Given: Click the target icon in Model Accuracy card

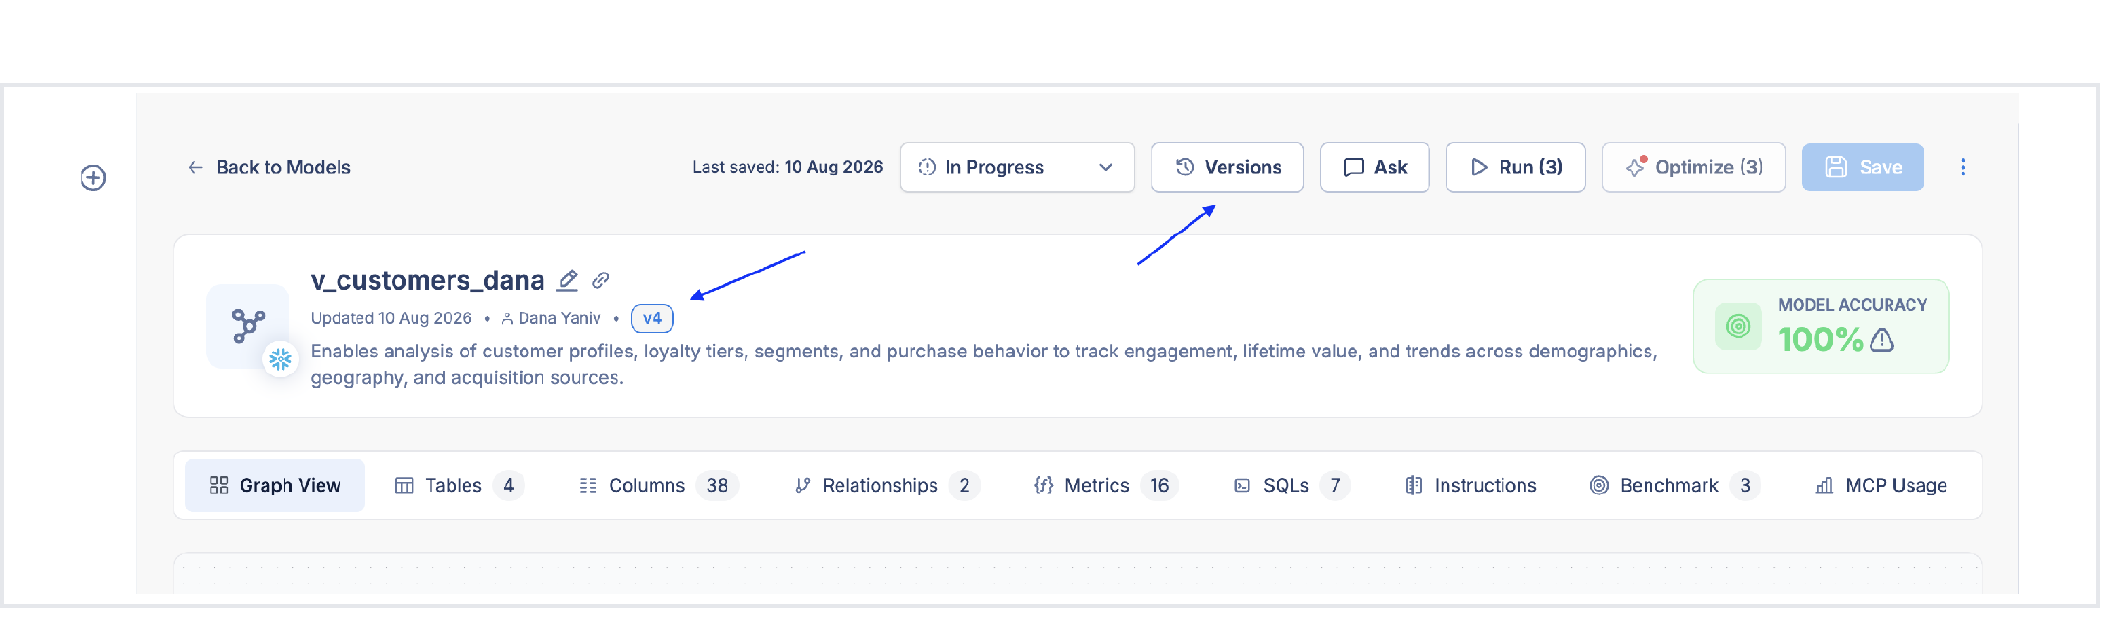Looking at the screenshot, I should click(x=1738, y=326).
